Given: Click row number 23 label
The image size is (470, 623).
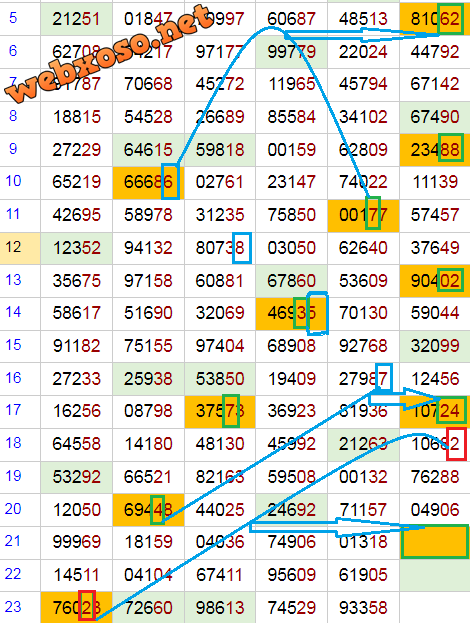Looking at the screenshot, I should pos(13,607).
